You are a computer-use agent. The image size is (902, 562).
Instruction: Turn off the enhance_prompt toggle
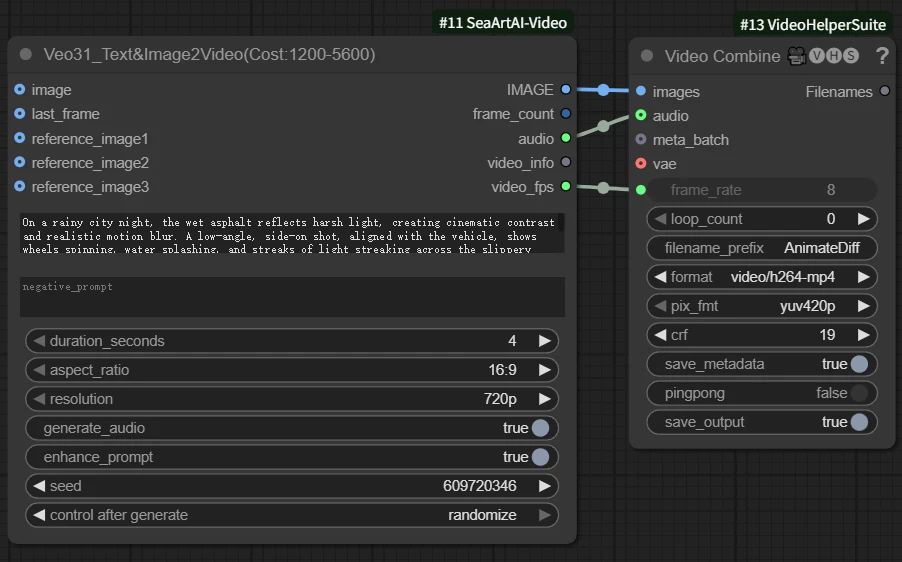tap(540, 457)
